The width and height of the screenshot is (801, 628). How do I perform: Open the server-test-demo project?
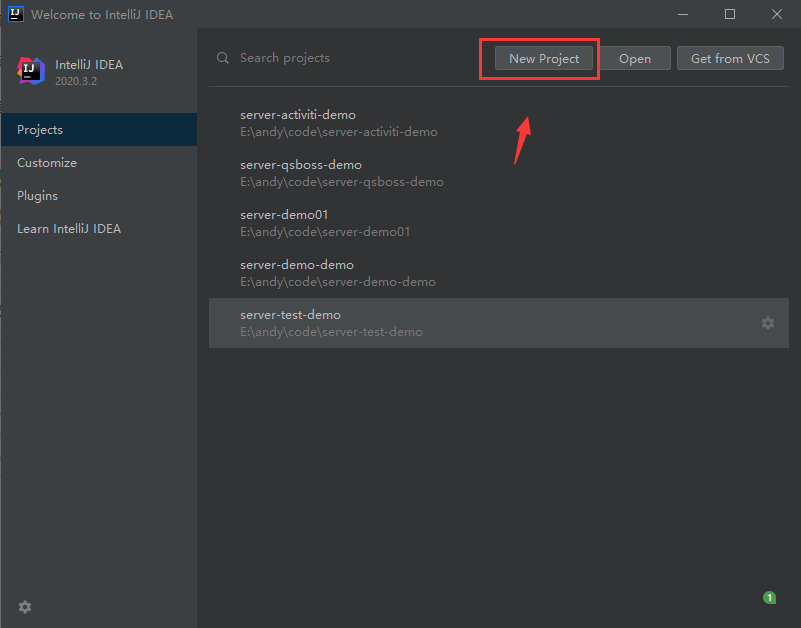point(499,323)
